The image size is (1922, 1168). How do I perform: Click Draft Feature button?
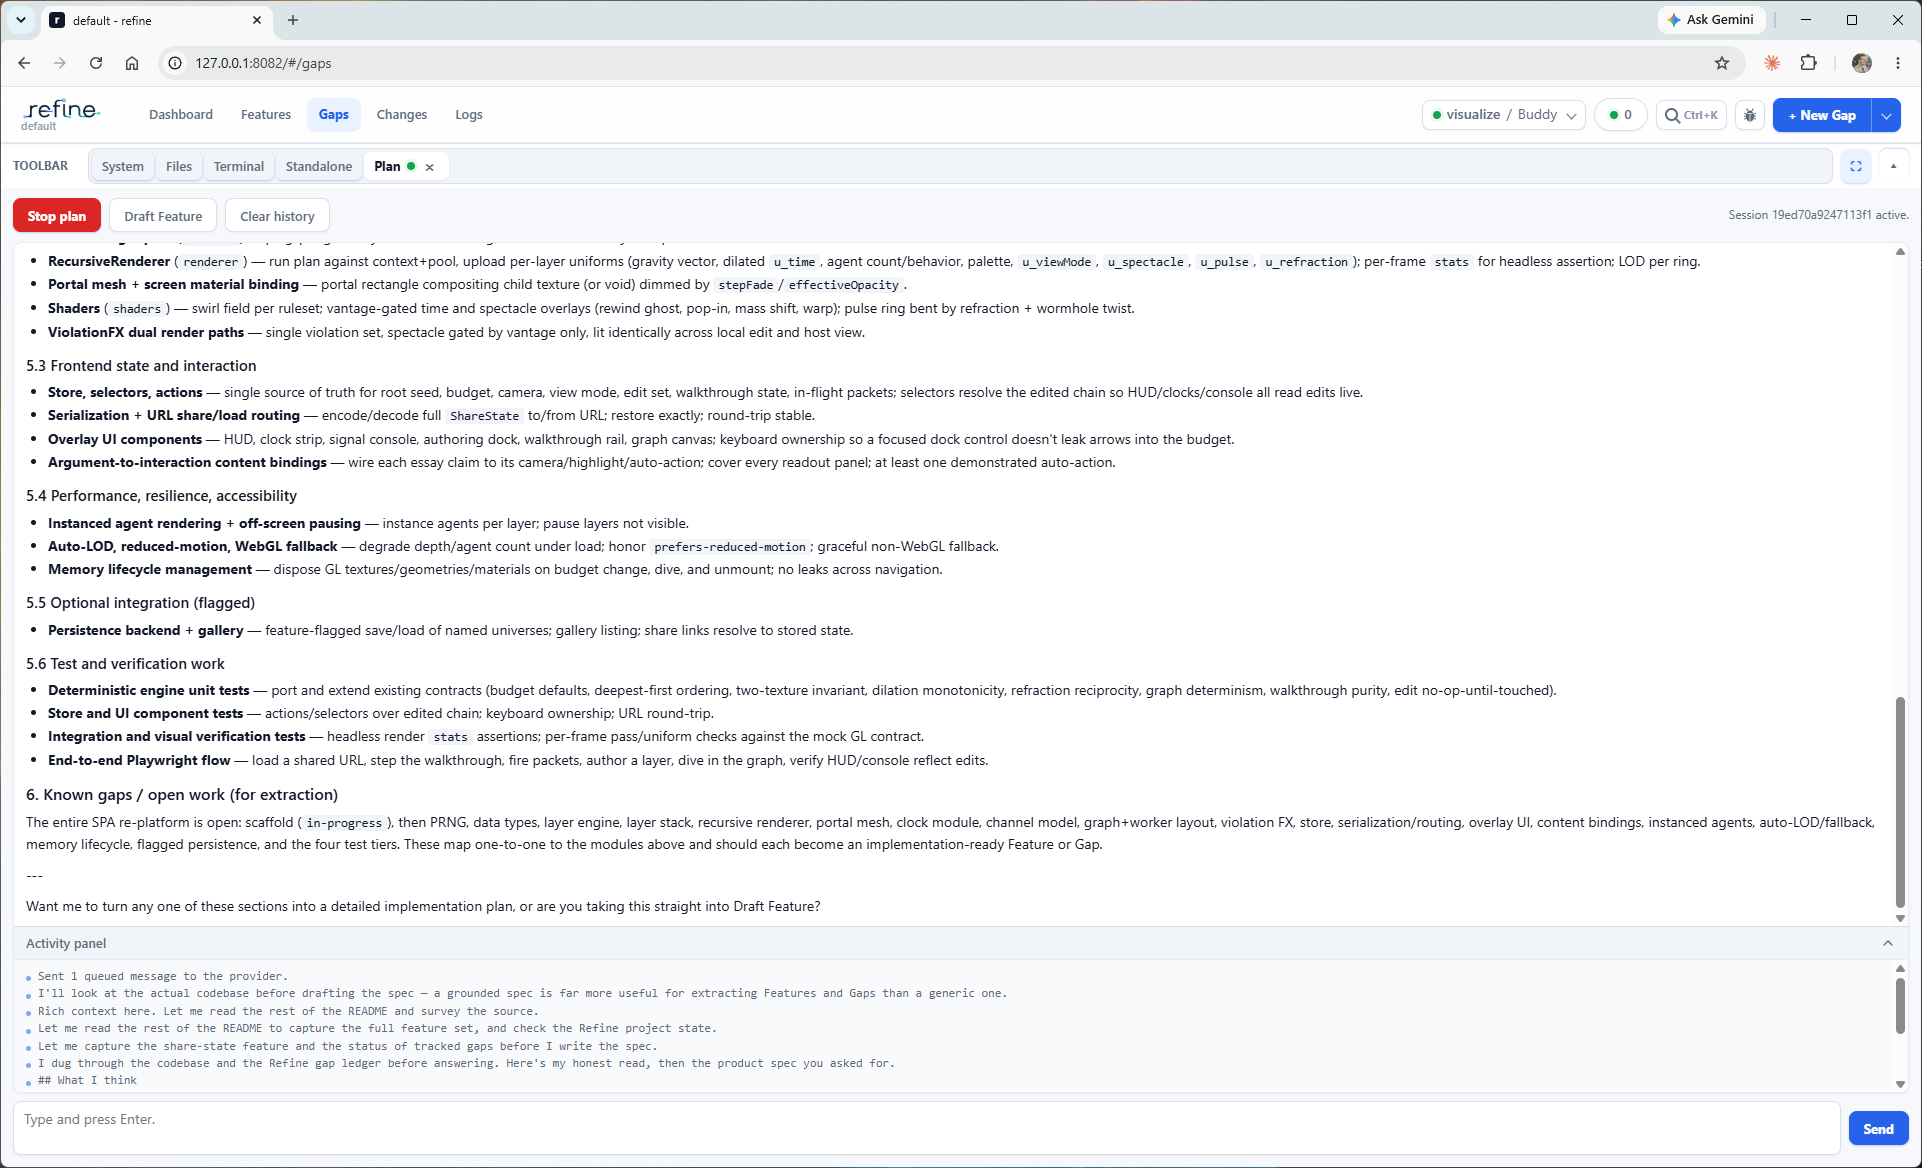coord(163,216)
